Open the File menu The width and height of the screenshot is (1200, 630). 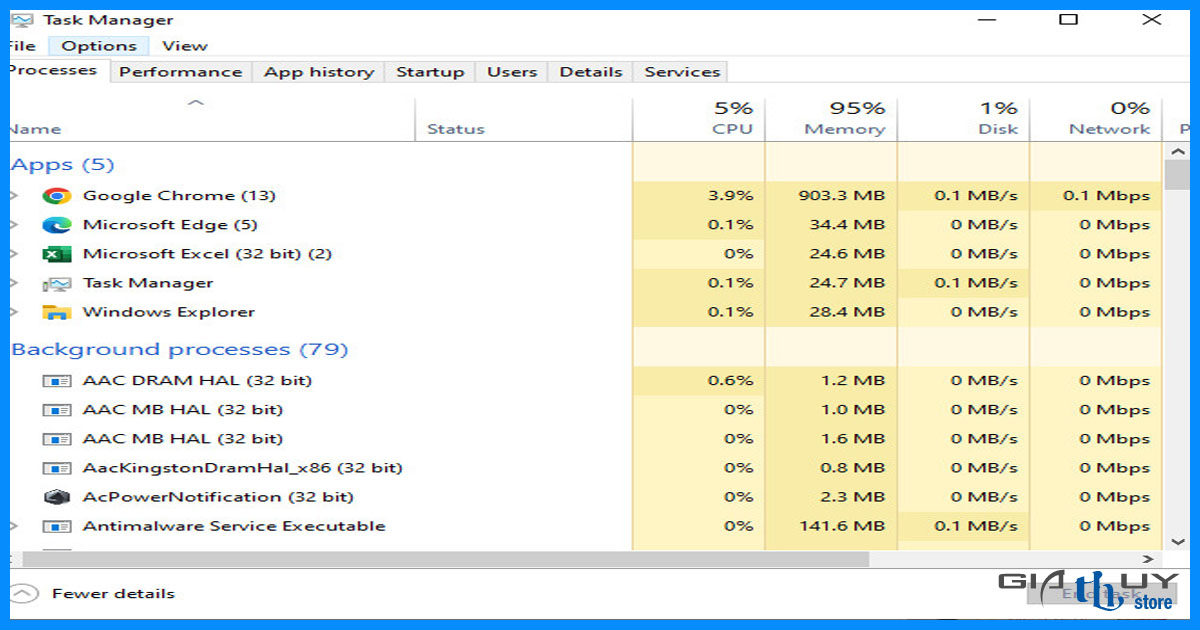pos(22,46)
